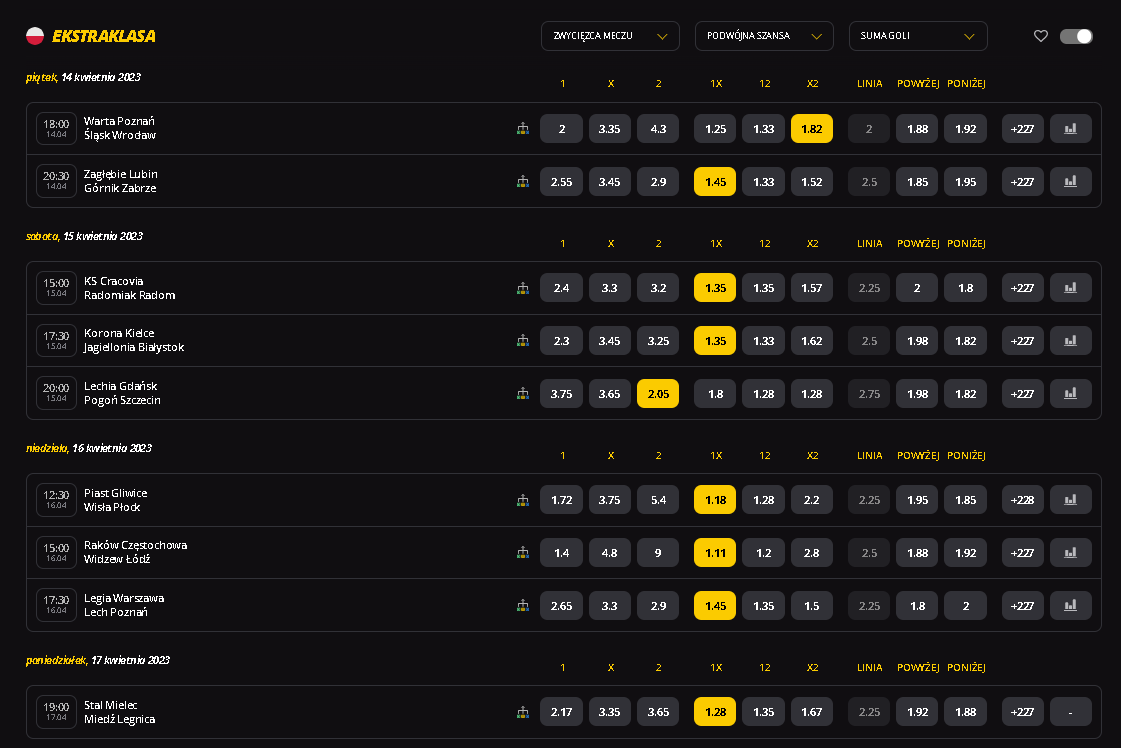Deselect away win odds 2.05 for Lechia Gdańsk
This screenshot has height=748, width=1121.
[658, 393]
